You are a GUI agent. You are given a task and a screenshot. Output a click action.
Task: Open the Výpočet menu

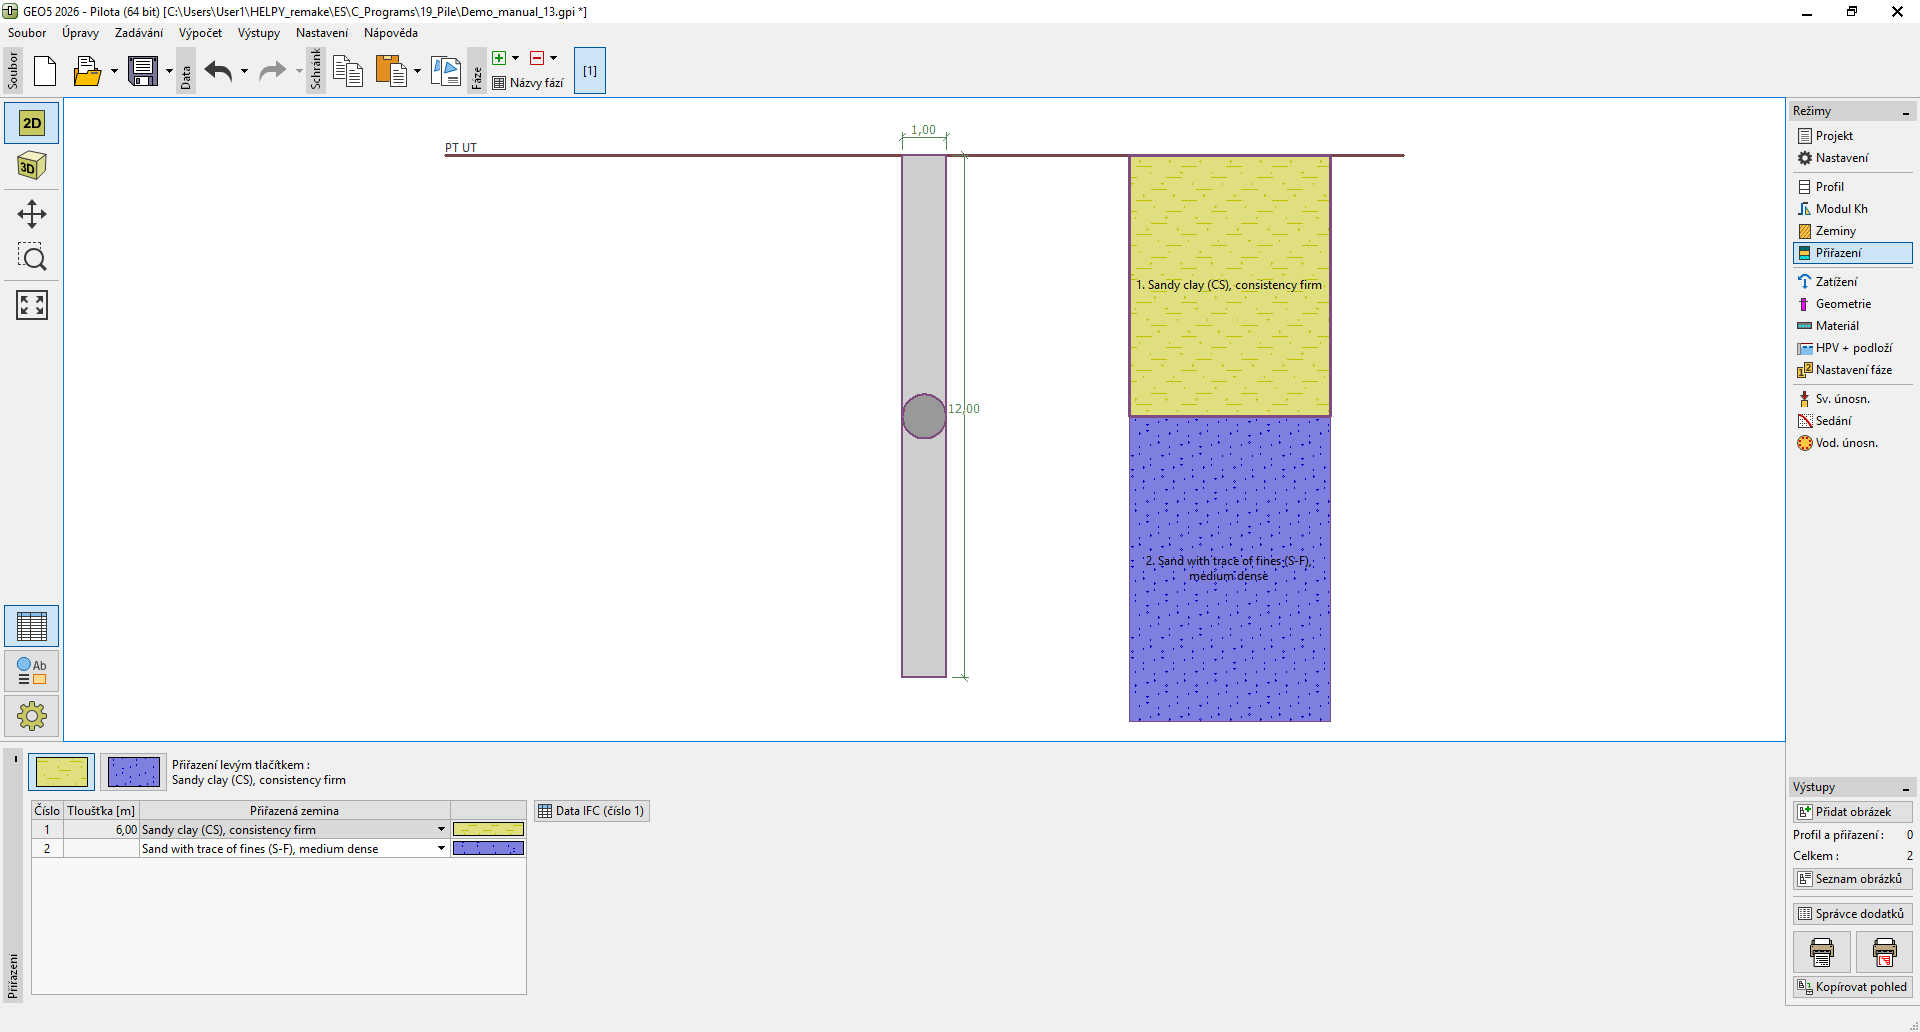click(x=200, y=33)
